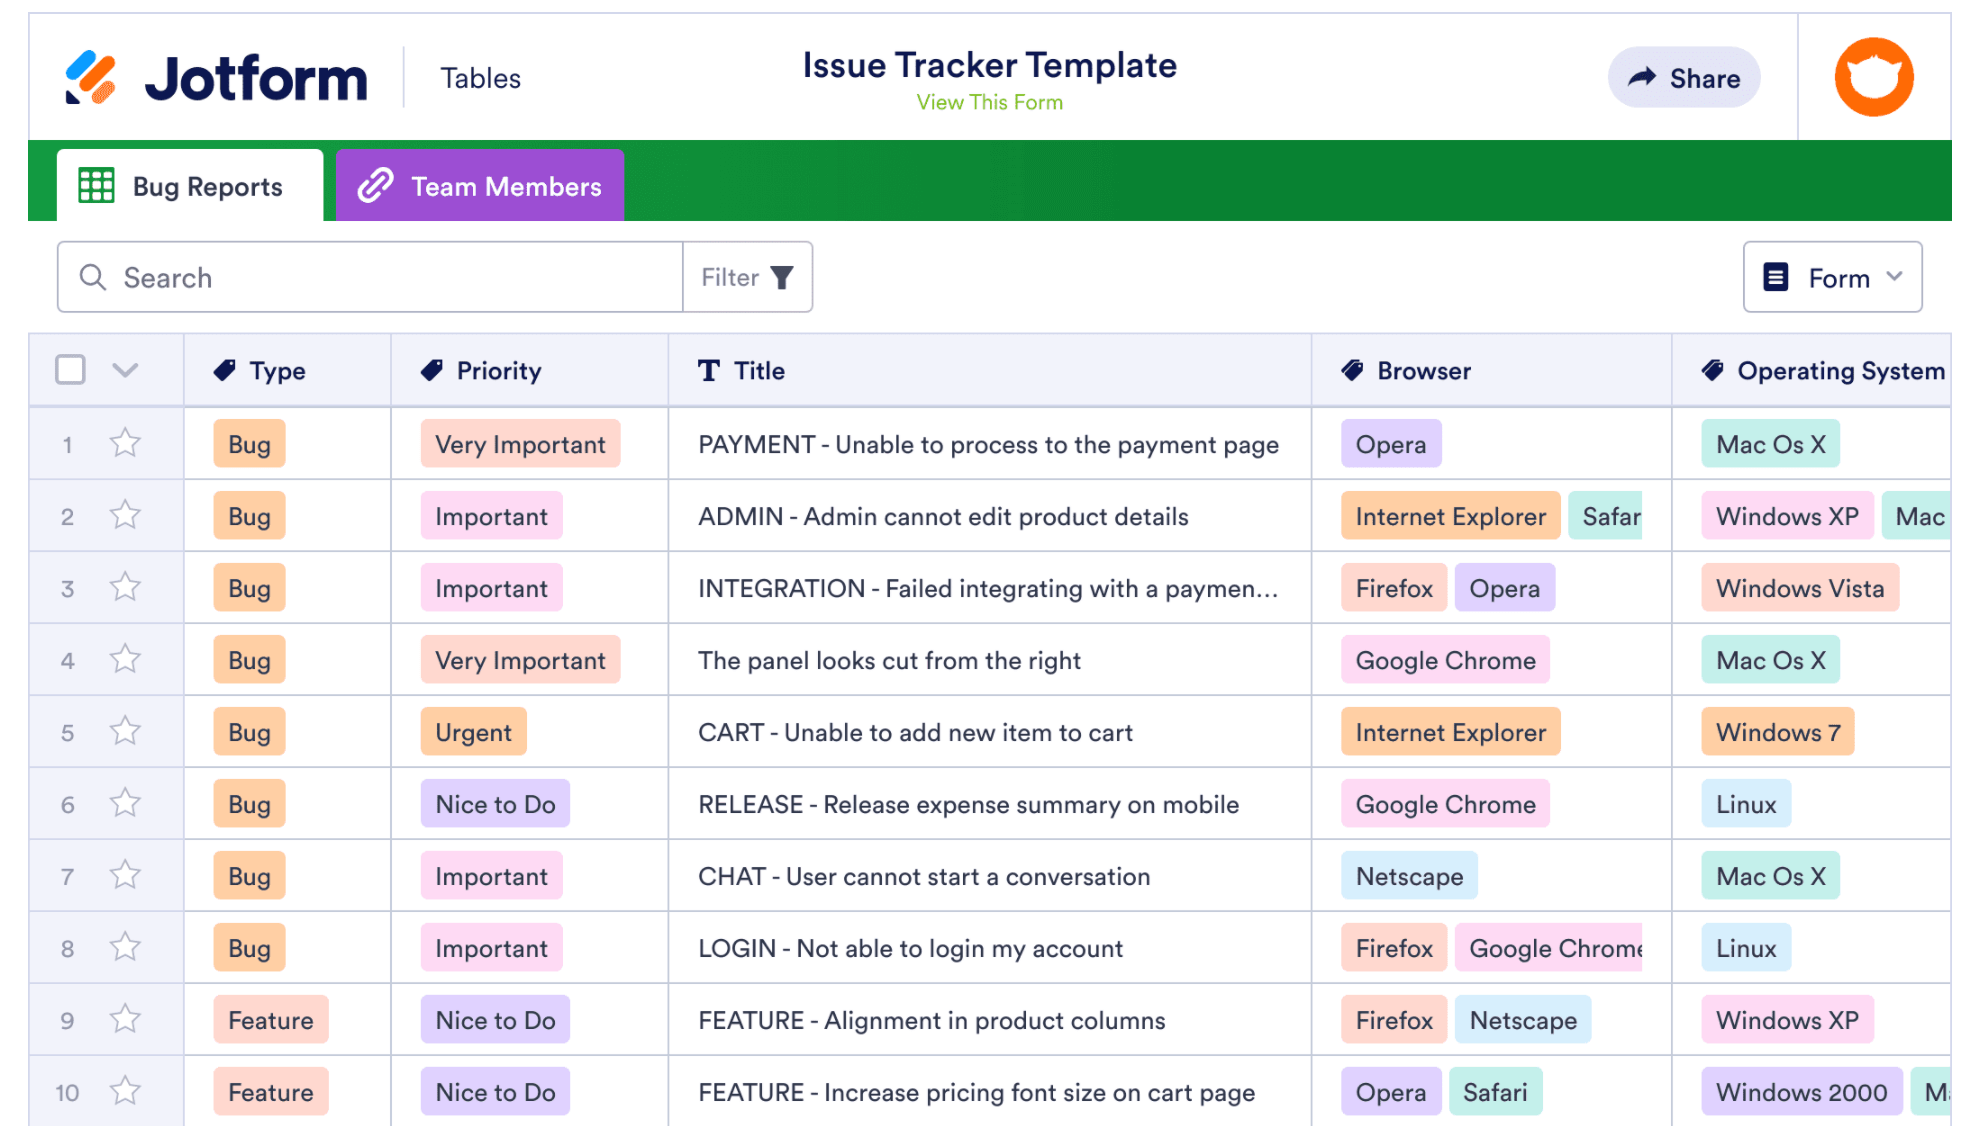The width and height of the screenshot is (1970, 1126).
Task: Click the Share button
Action: pyautogui.click(x=1684, y=78)
